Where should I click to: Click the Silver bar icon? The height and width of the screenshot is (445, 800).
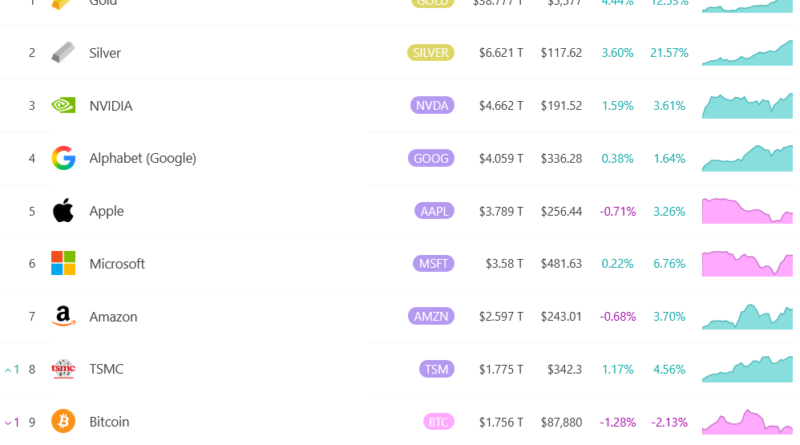63,53
